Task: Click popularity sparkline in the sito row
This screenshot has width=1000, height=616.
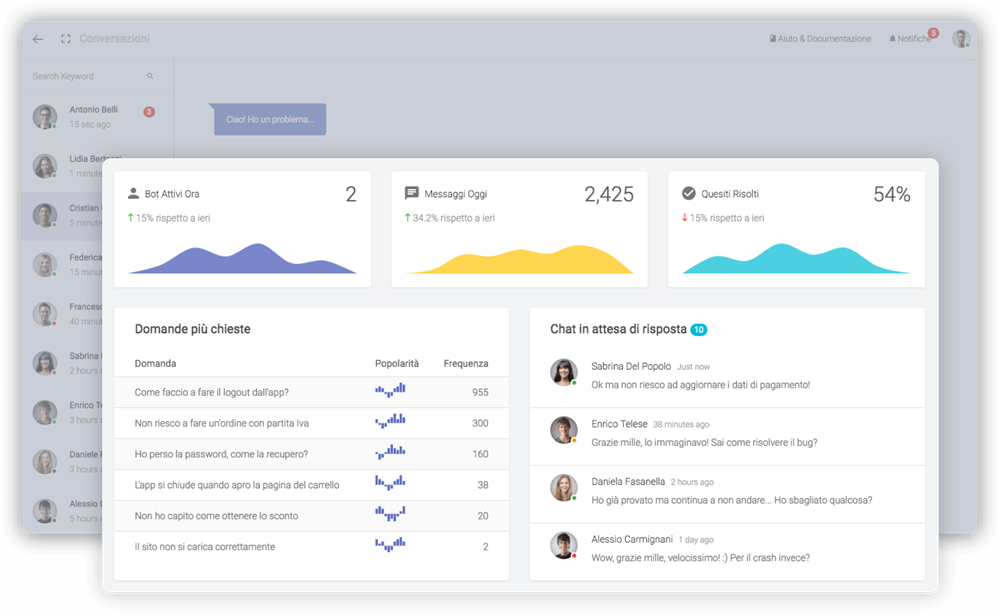Action: pos(390,545)
